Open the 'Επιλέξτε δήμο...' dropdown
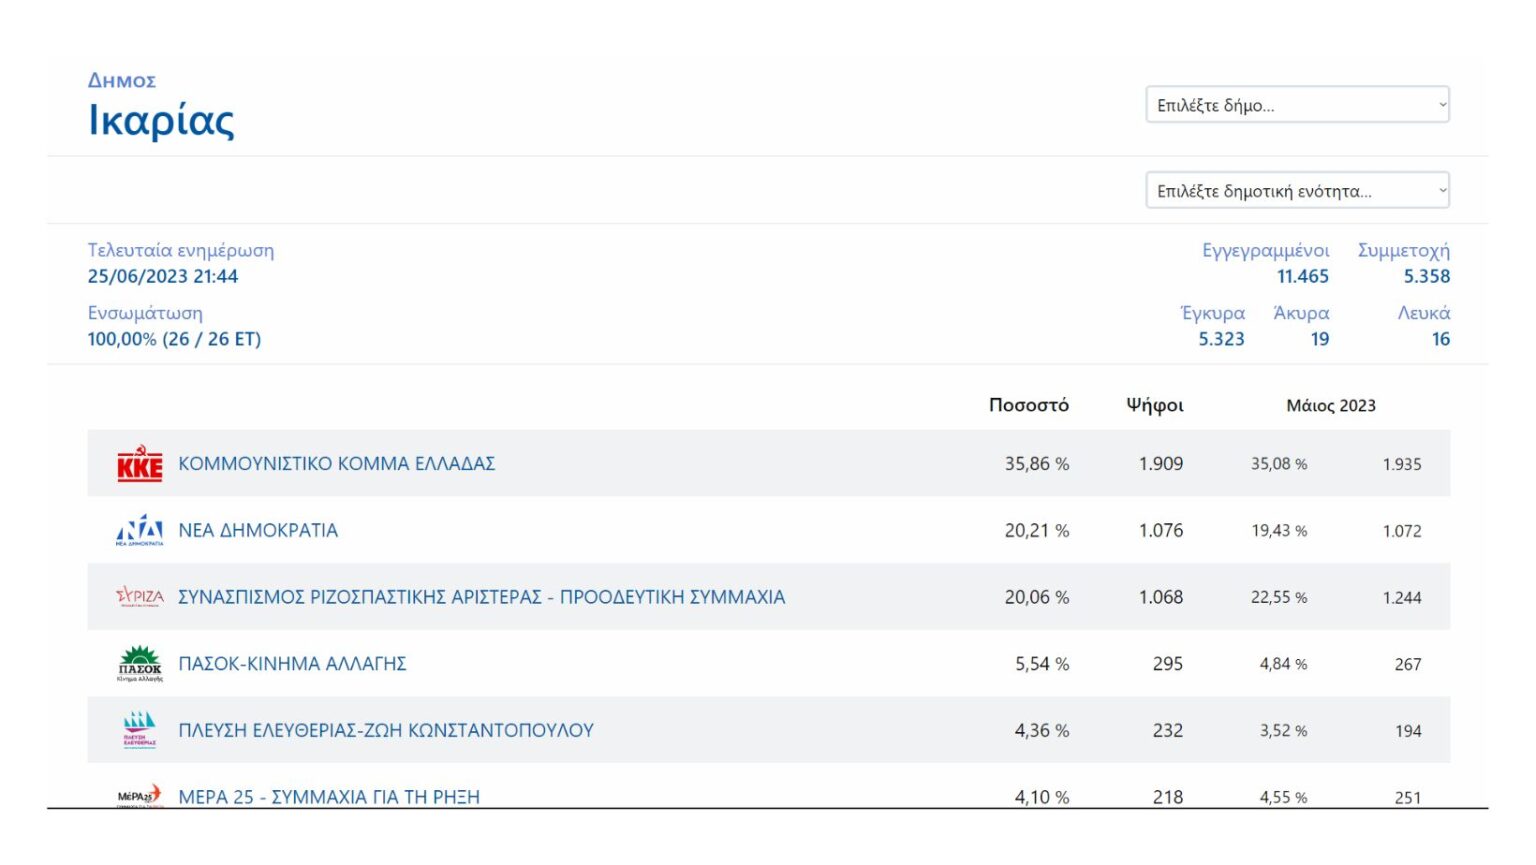Viewport: 1536px width, 865px height. (1297, 105)
